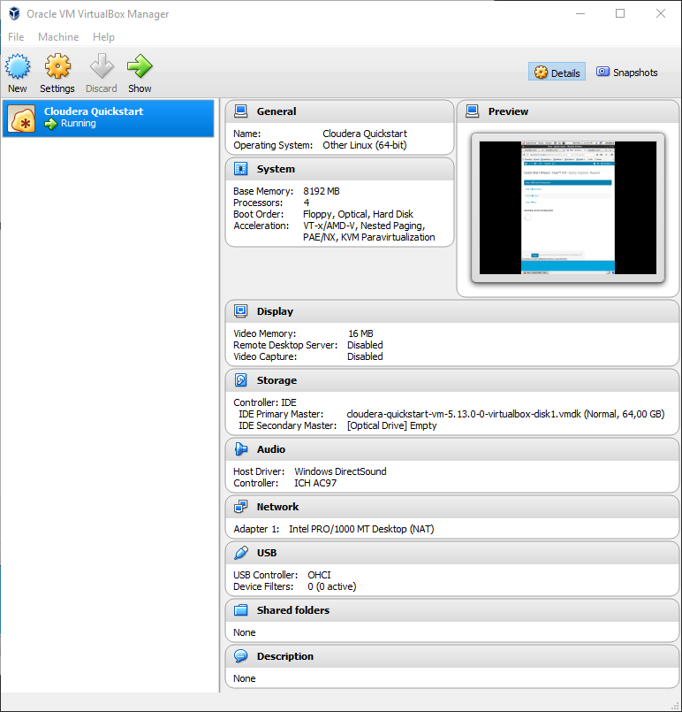Open the Audio section header link
Screen dimensions: 682x712
tap(271, 449)
